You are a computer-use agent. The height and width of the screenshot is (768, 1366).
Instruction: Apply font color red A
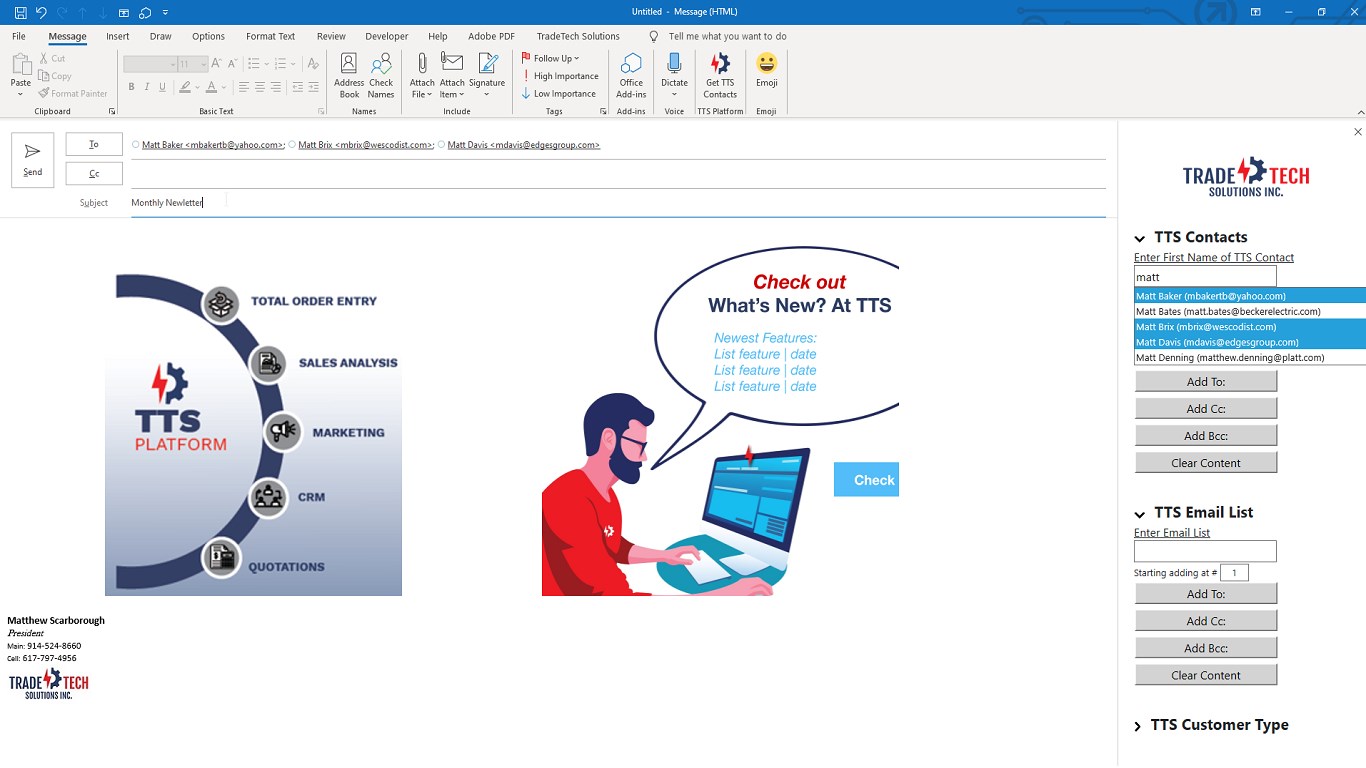(x=212, y=87)
